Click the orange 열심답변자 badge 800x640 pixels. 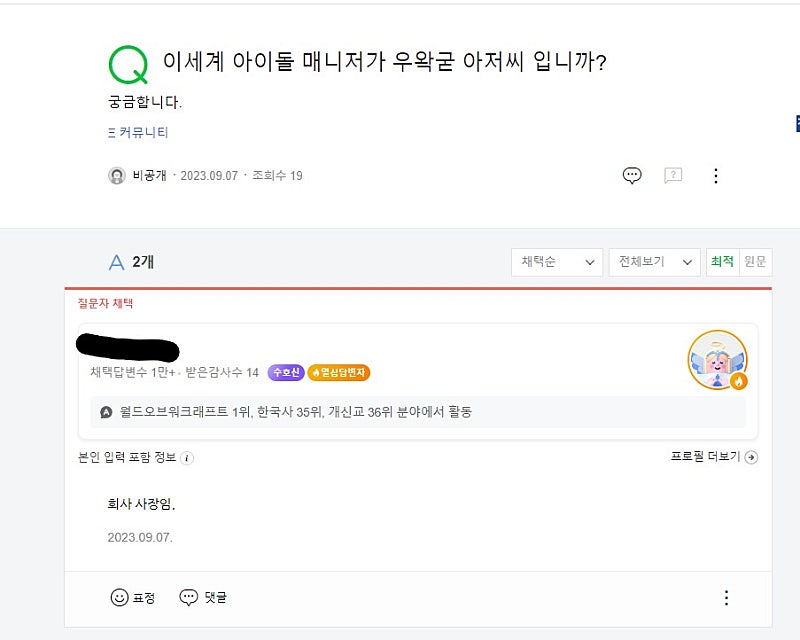click(339, 373)
